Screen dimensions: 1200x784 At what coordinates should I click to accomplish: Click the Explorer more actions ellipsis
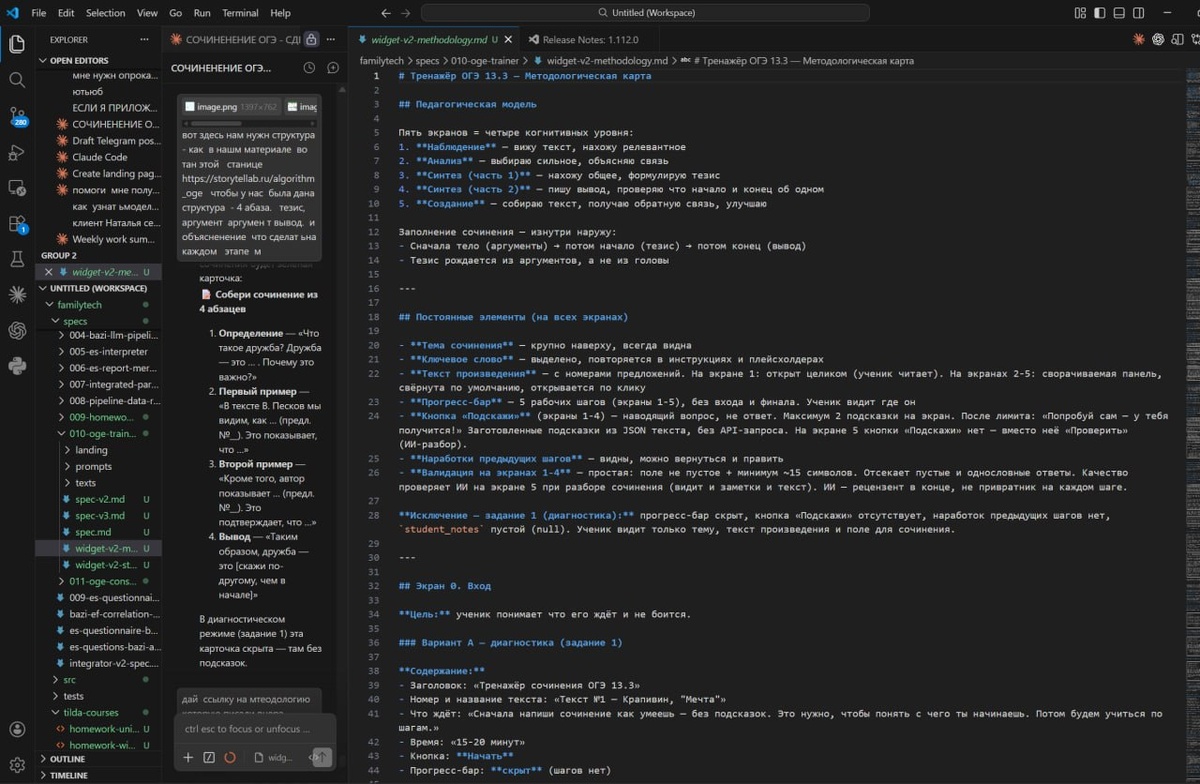pyautogui.click(x=146, y=40)
